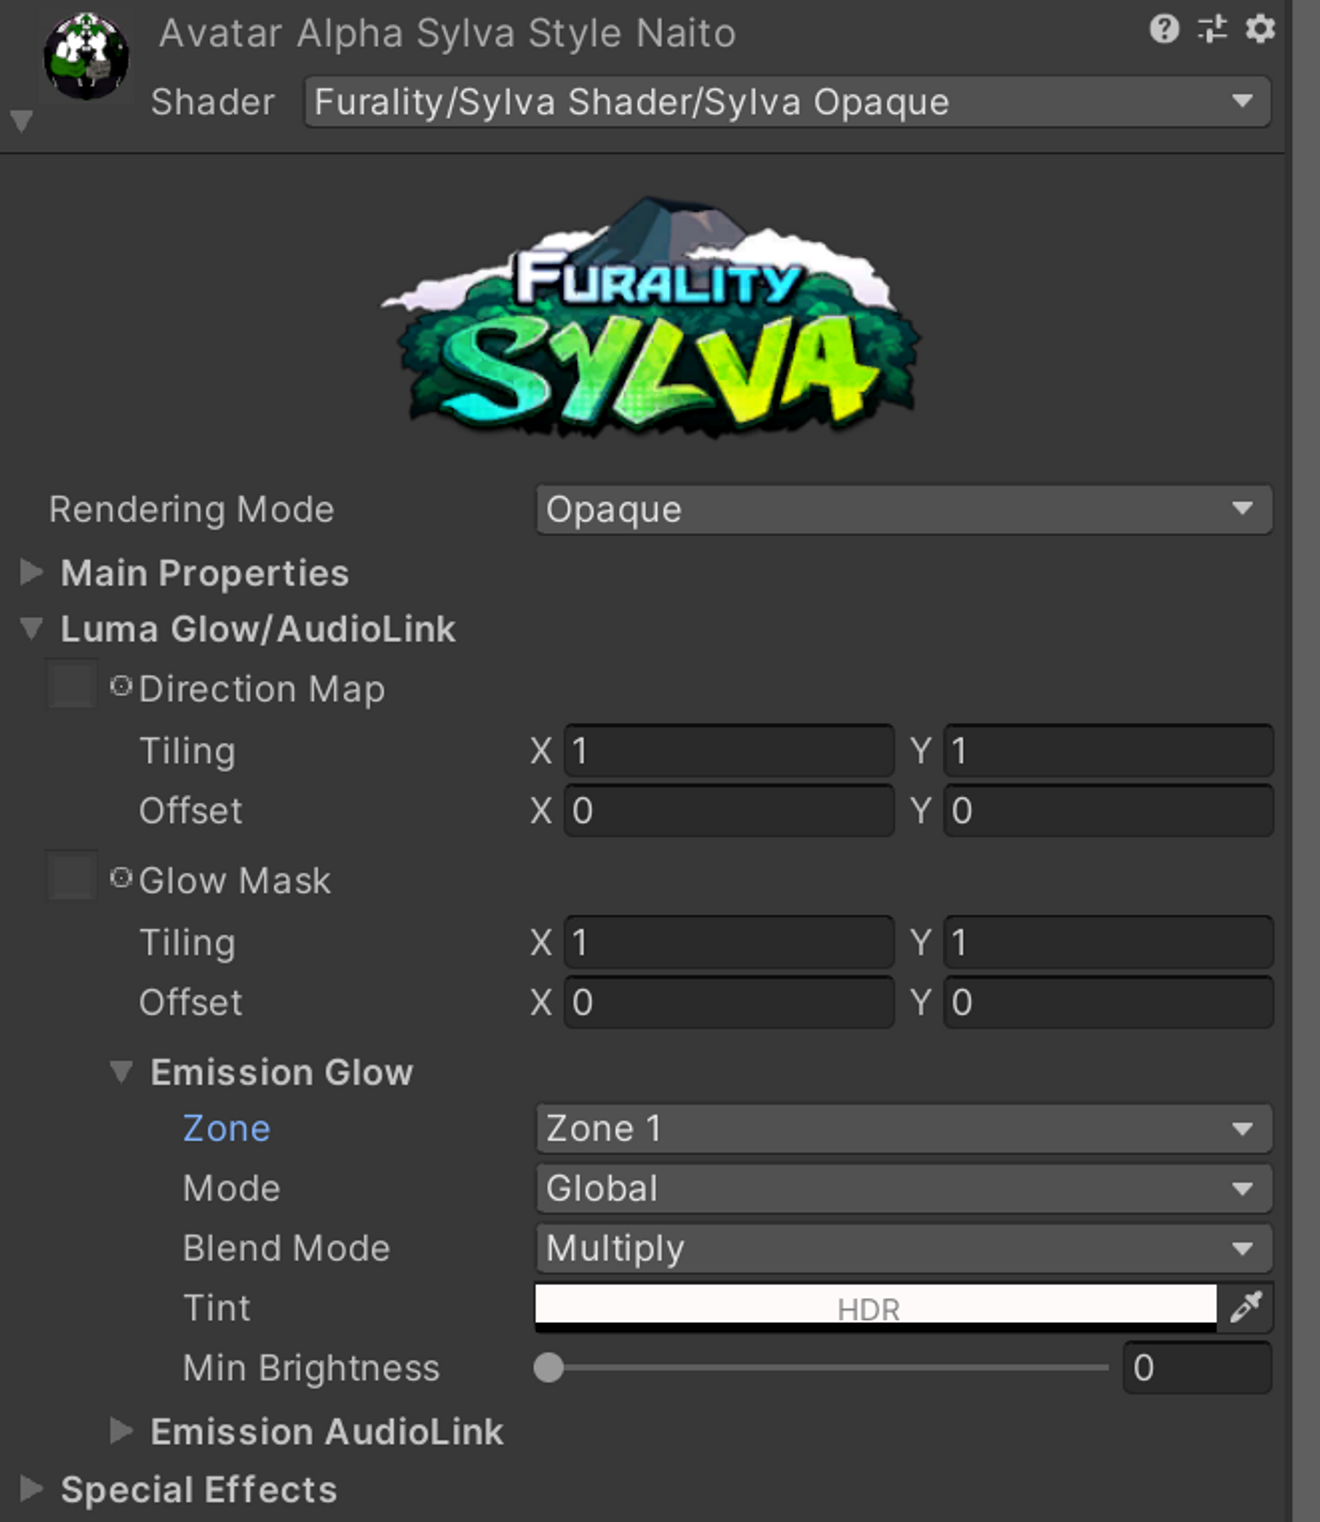Click the Glow Mask Offset Y field

click(x=1108, y=1003)
